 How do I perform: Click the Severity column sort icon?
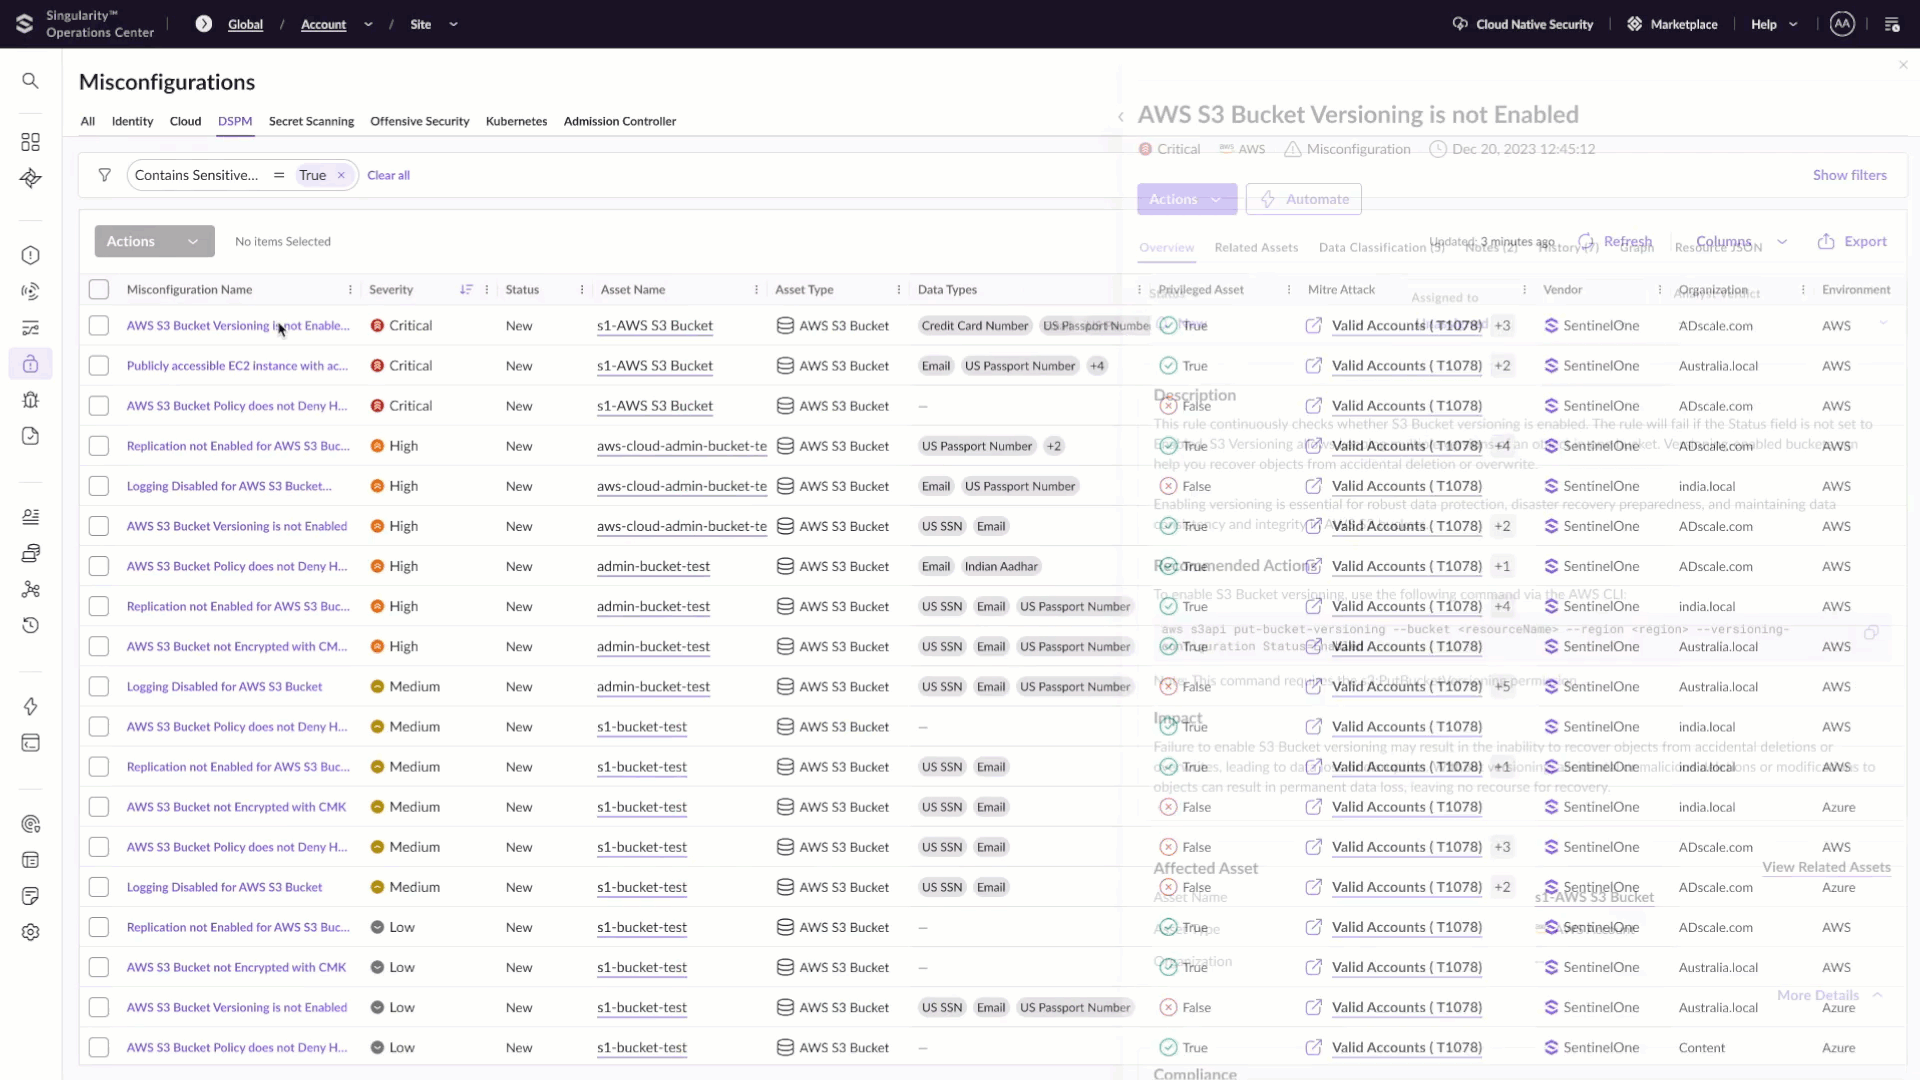coord(466,290)
